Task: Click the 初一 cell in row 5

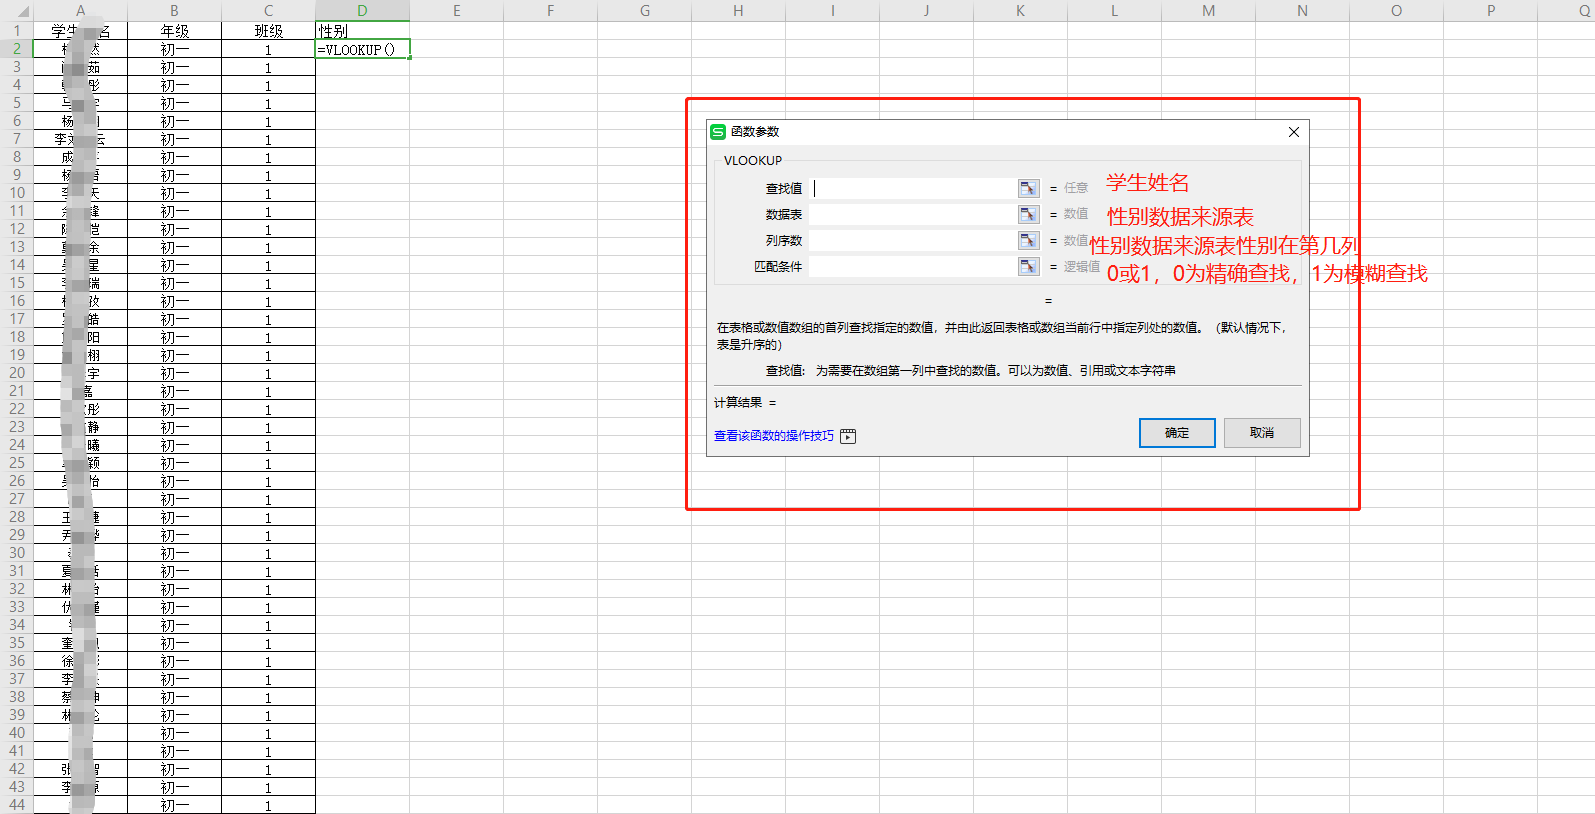Action: pyautogui.click(x=174, y=103)
